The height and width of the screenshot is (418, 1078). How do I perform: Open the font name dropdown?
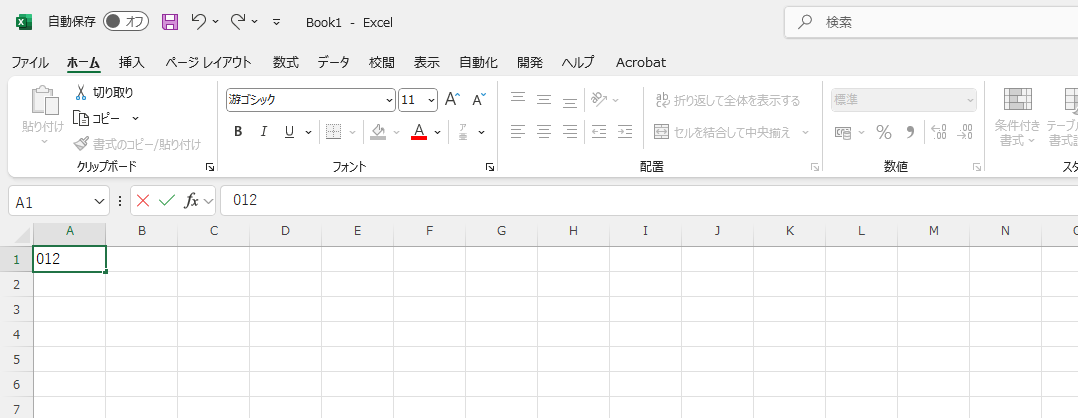tap(389, 100)
